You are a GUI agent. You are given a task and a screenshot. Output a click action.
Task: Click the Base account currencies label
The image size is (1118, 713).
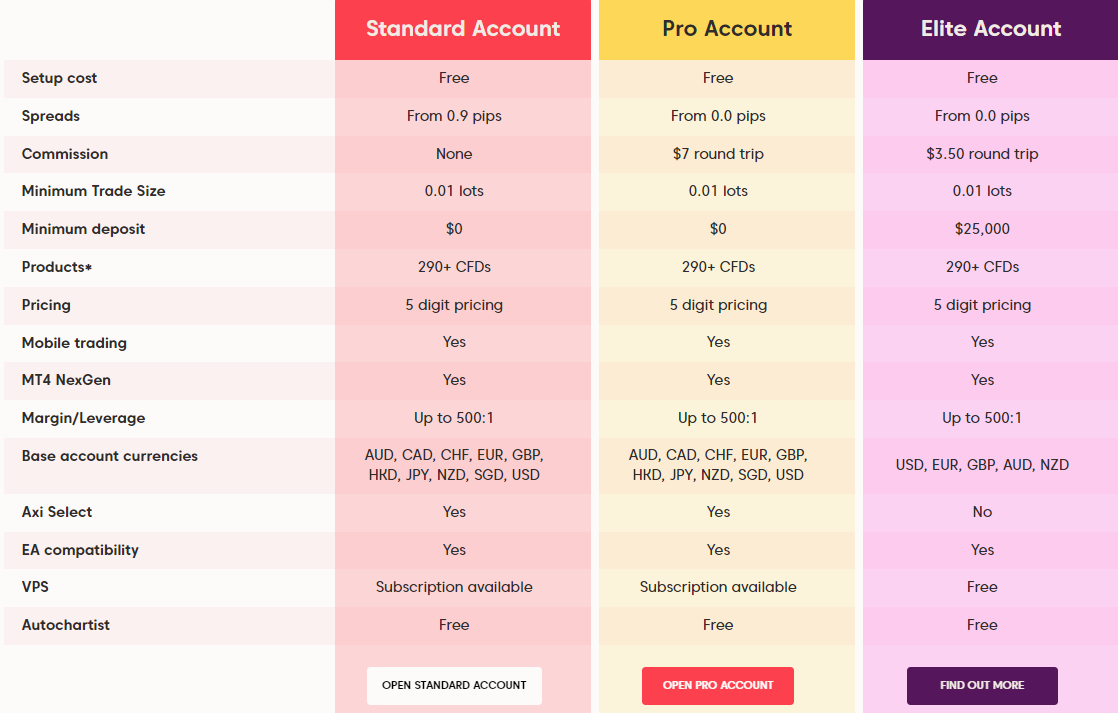coord(110,456)
